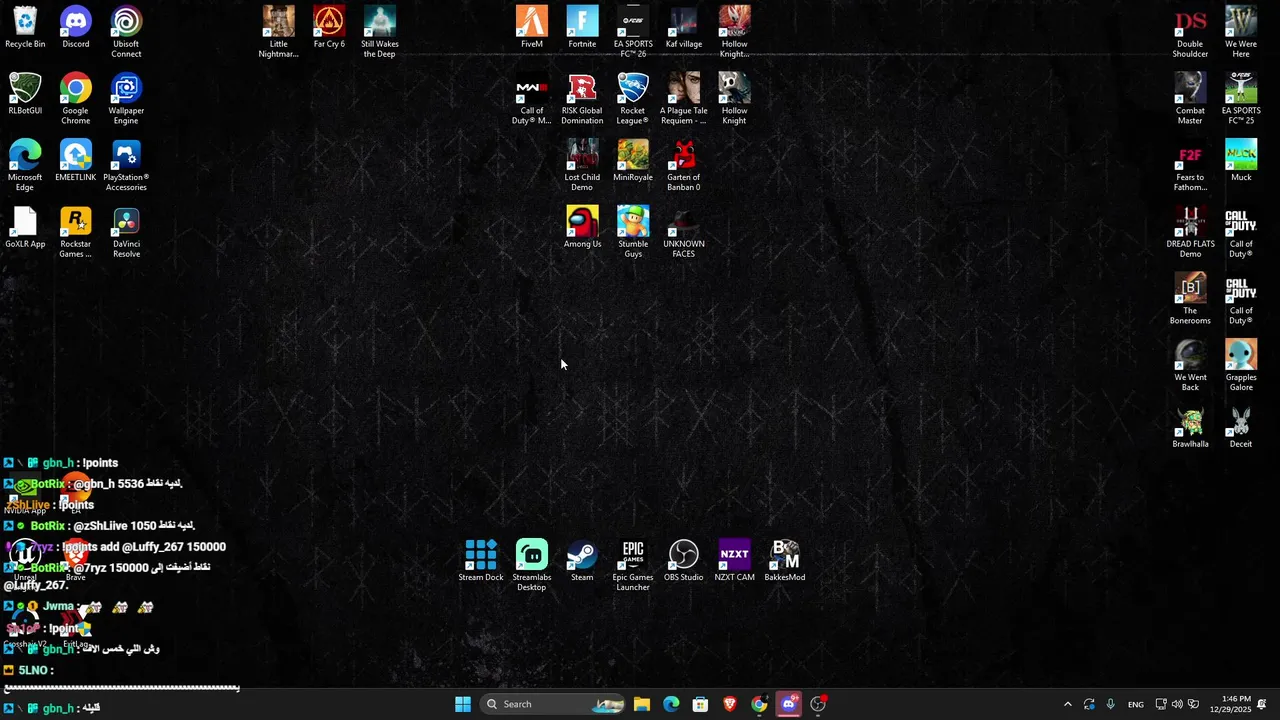This screenshot has height=720, width=1280.
Task: Select Combat Master desktop icon
Action: pos(1190,98)
